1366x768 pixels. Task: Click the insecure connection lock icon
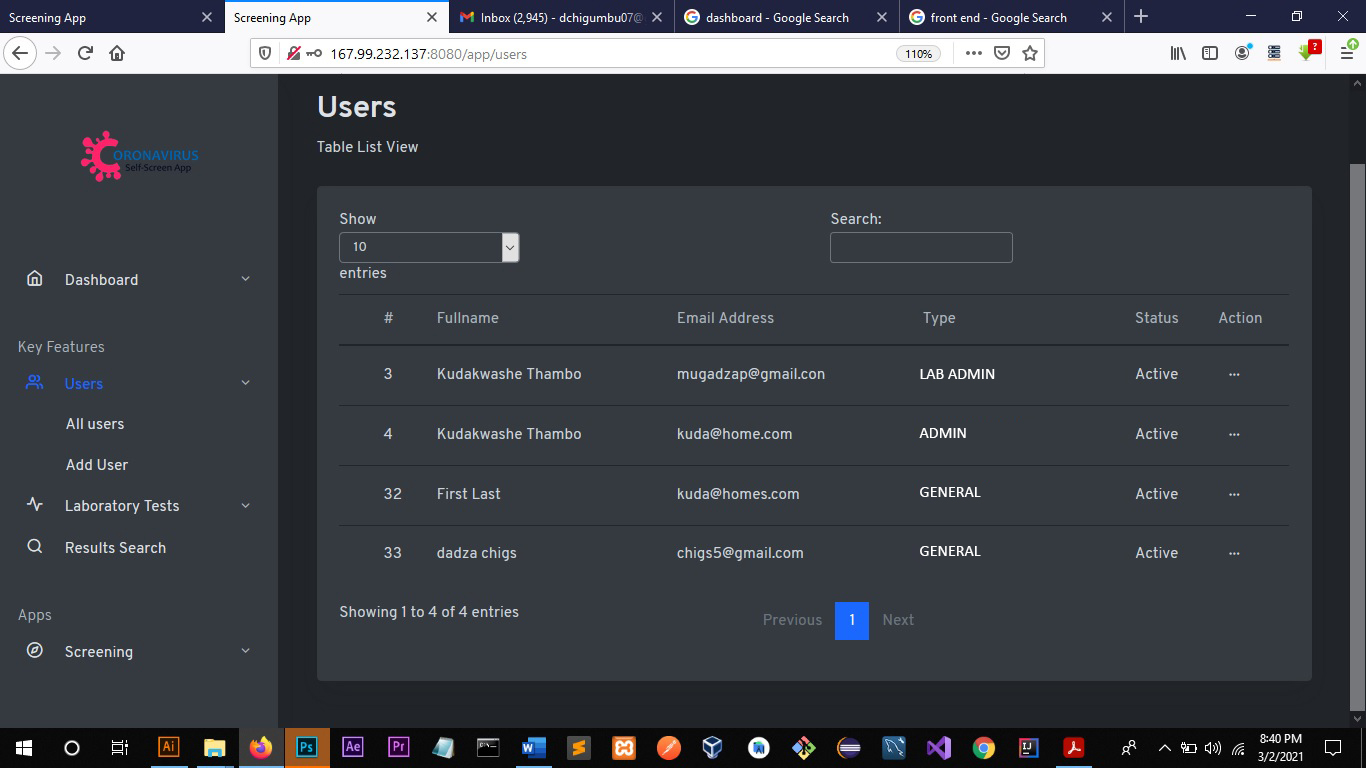(x=294, y=54)
